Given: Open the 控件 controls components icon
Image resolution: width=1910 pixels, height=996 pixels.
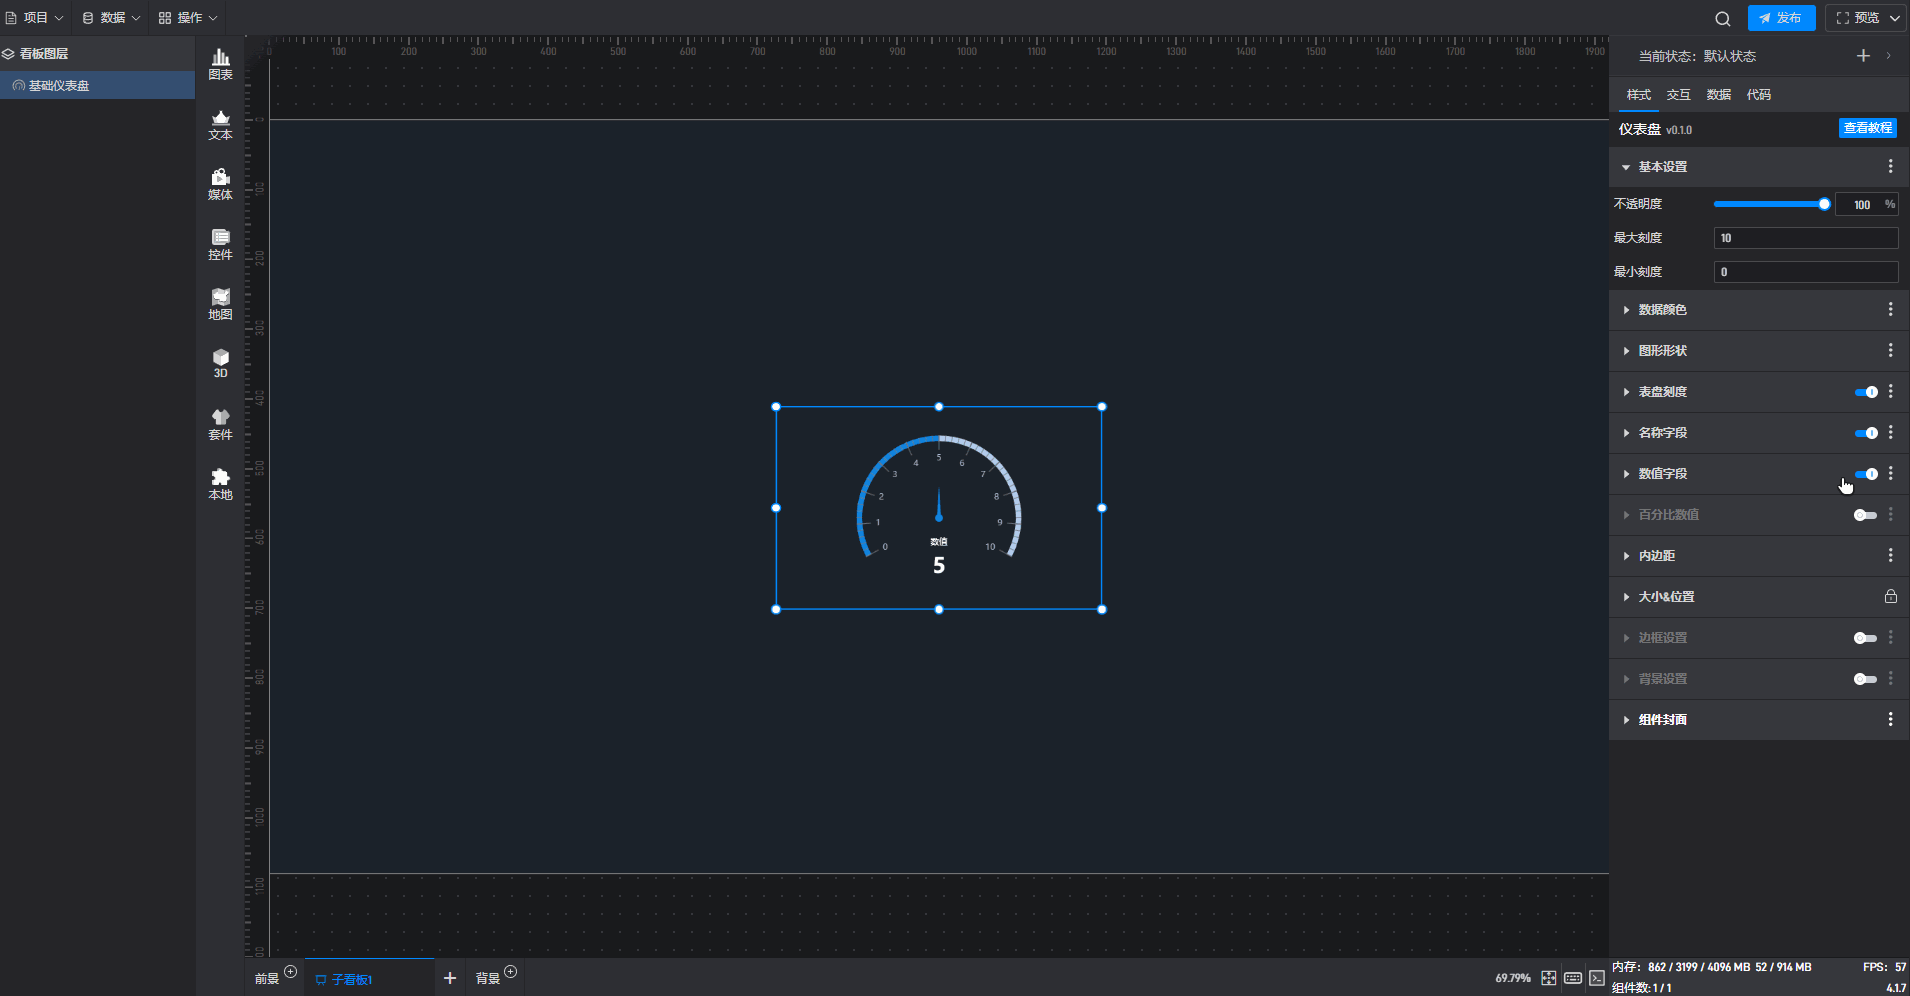Looking at the screenshot, I should pyautogui.click(x=220, y=244).
